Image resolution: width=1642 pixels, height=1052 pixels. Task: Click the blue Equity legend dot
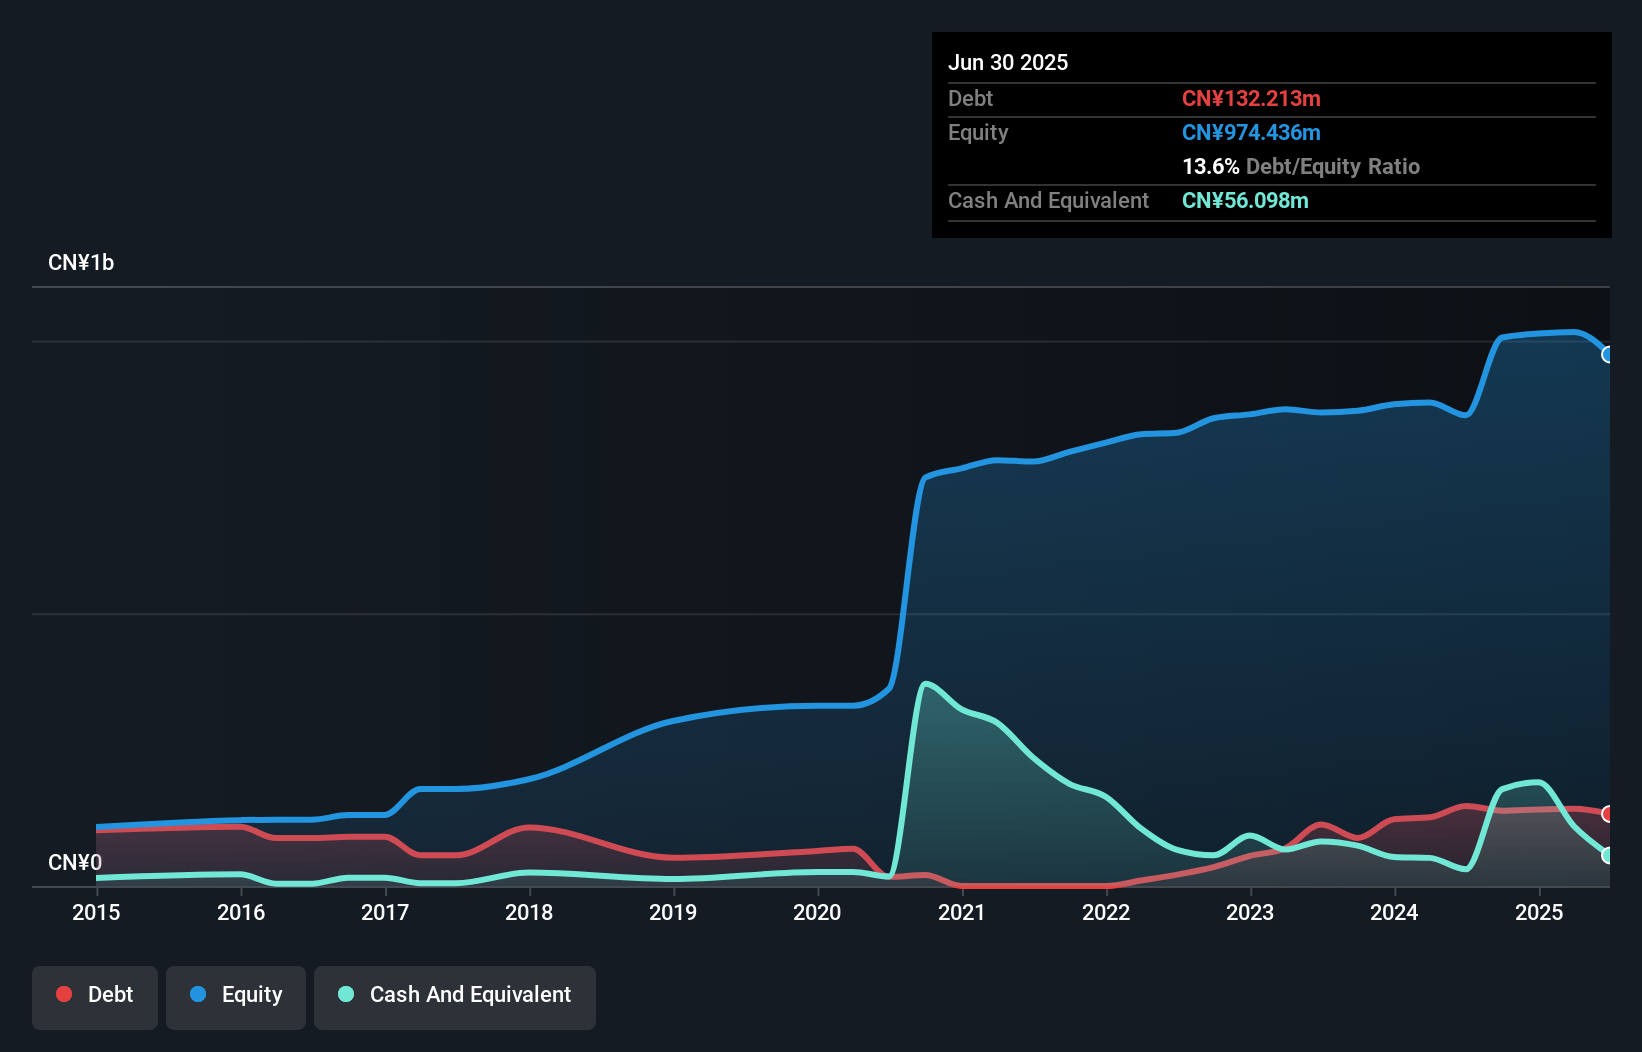pyautogui.click(x=198, y=994)
